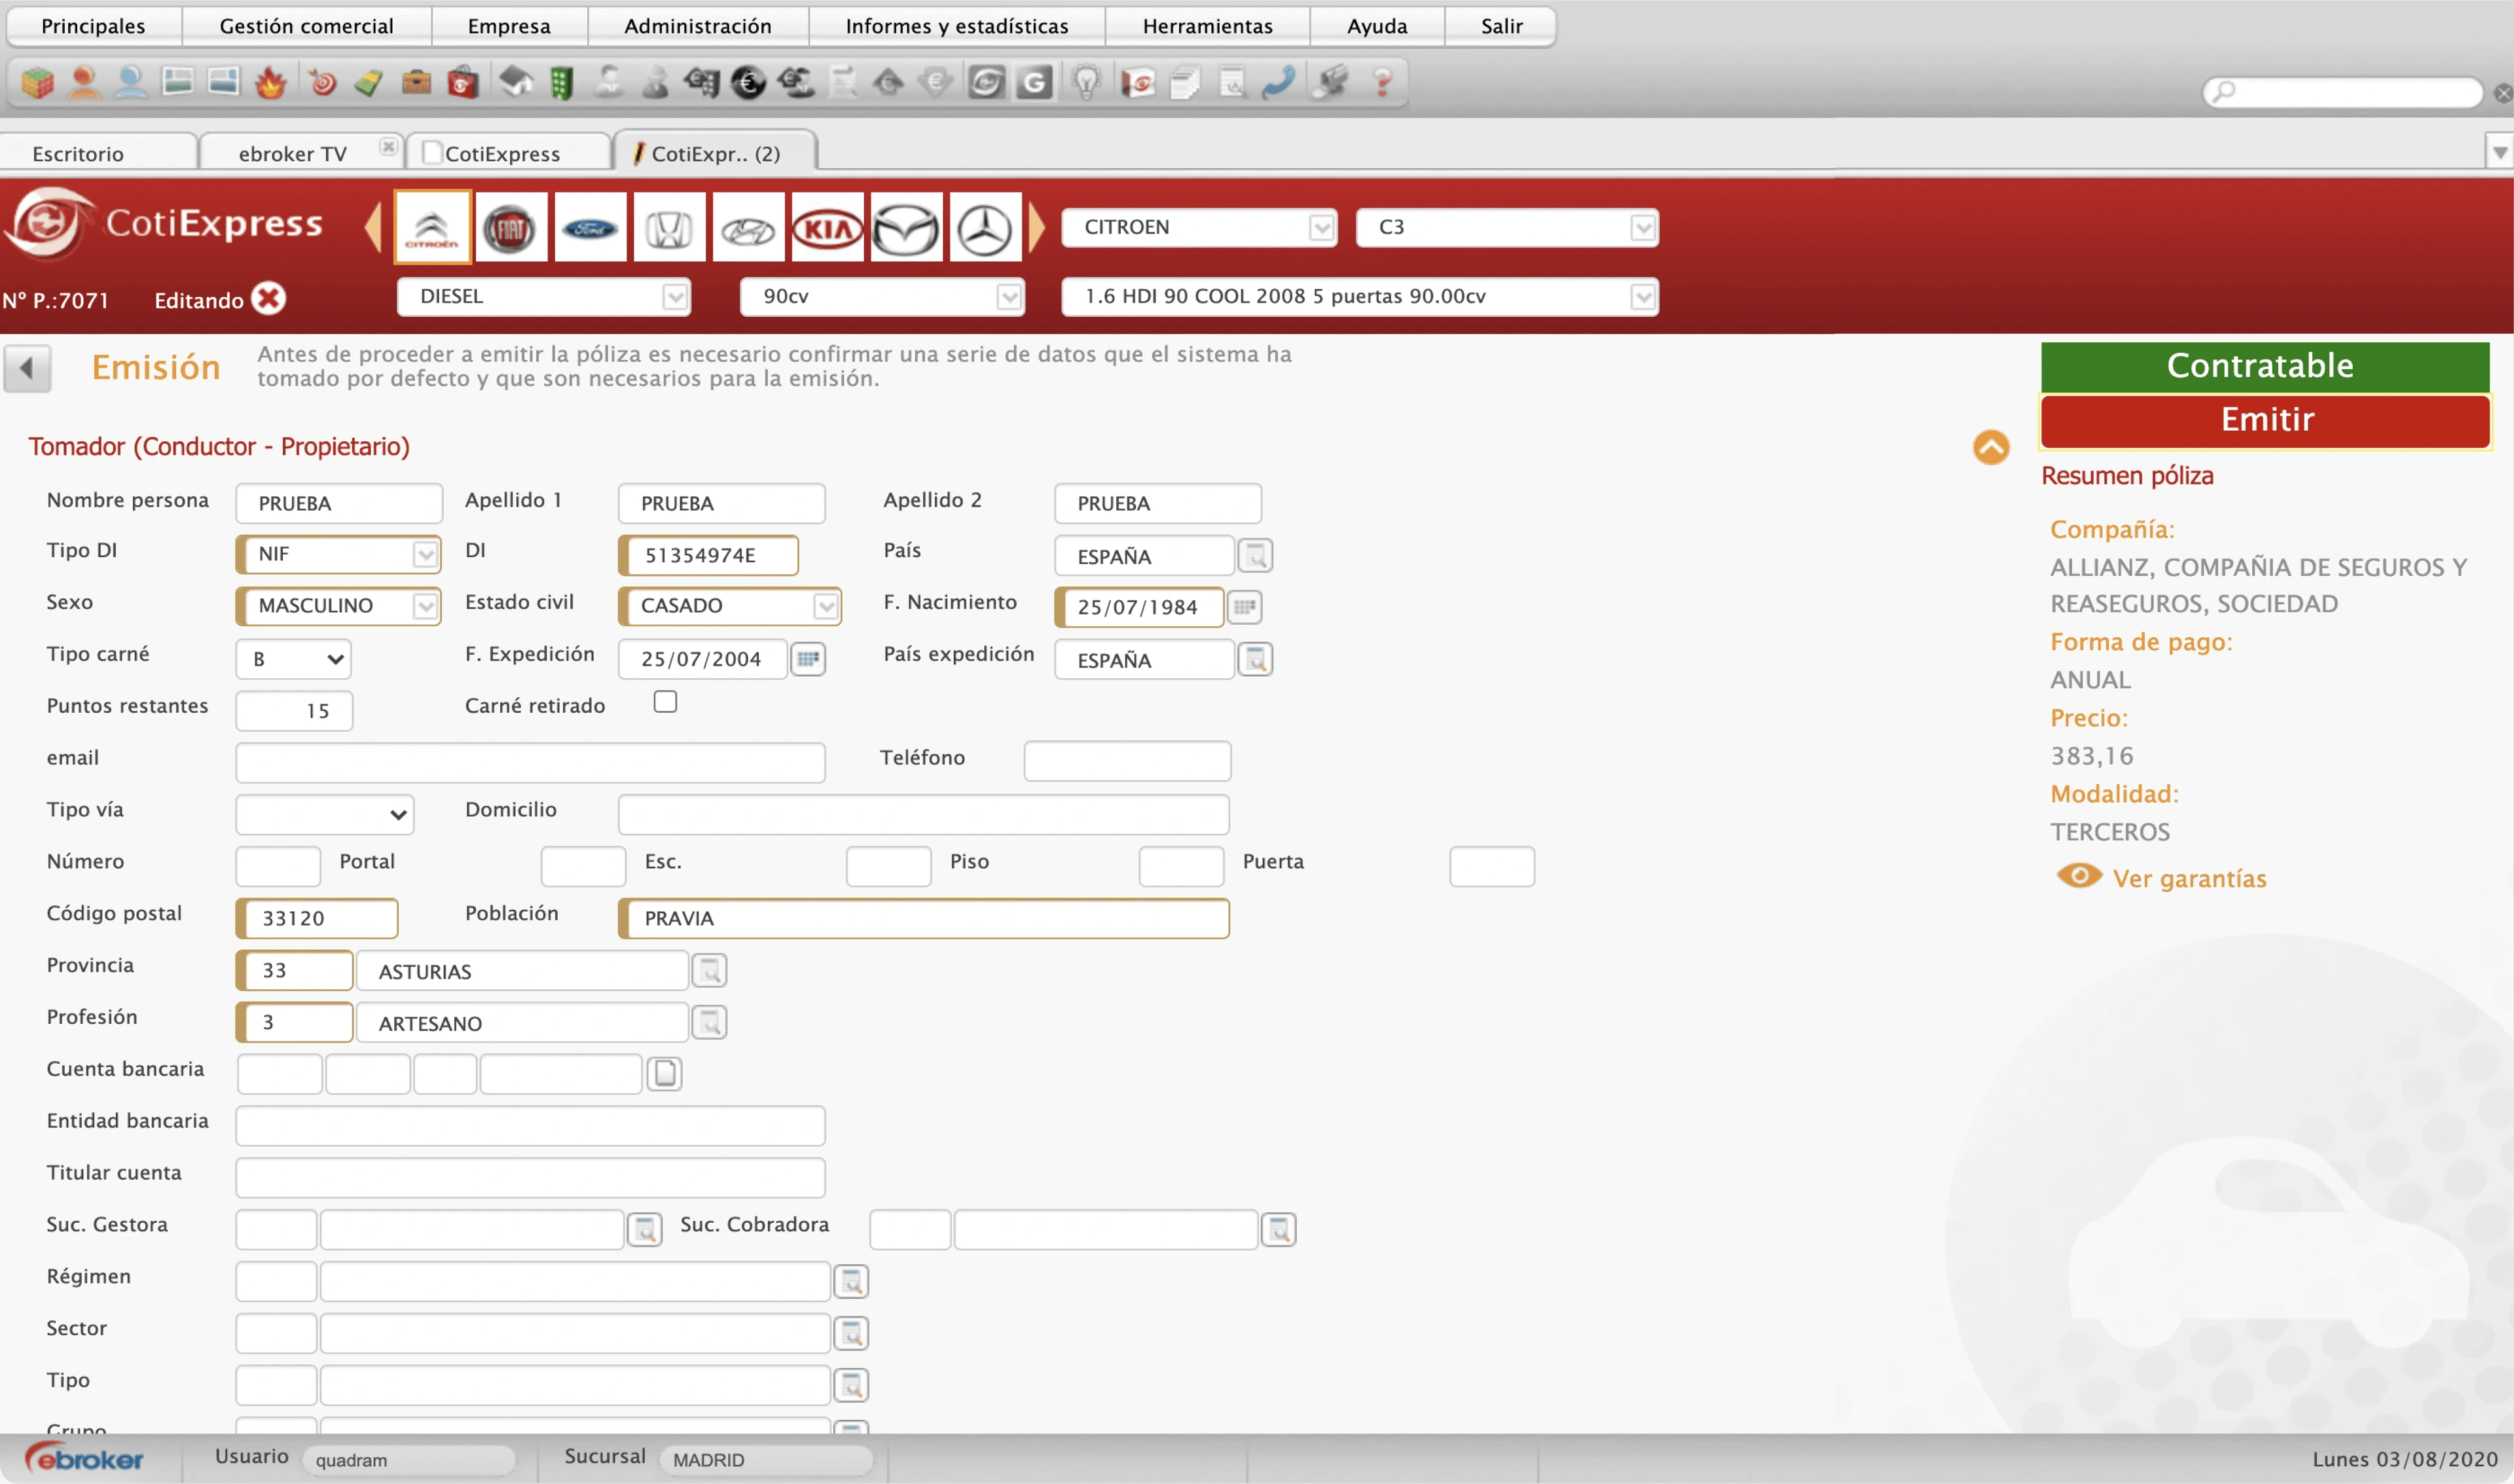This screenshot has height=1484, width=2514.
Task: Click the green building toolbar icon
Action: (561, 82)
